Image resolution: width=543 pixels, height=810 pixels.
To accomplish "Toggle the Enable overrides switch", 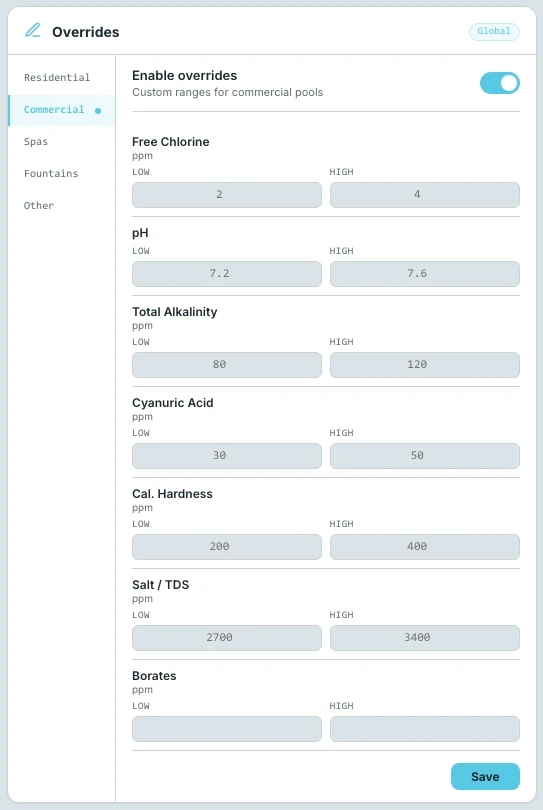I will pyautogui.click(x=500, y=83).
